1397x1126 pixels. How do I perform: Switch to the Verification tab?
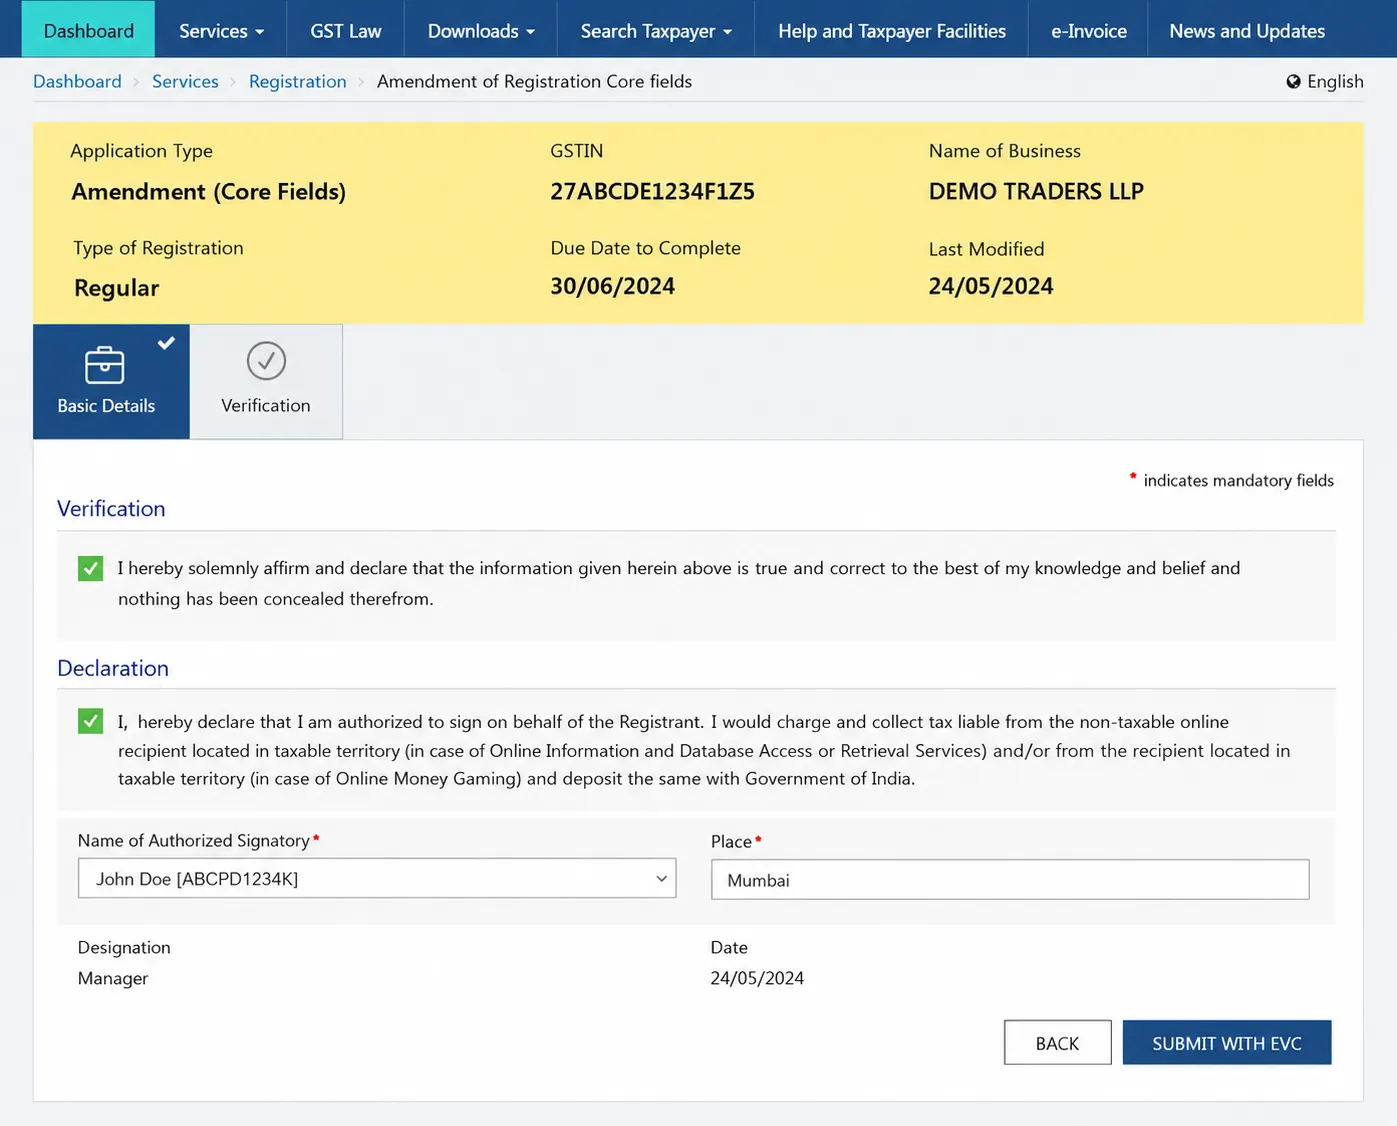[266, 381]
